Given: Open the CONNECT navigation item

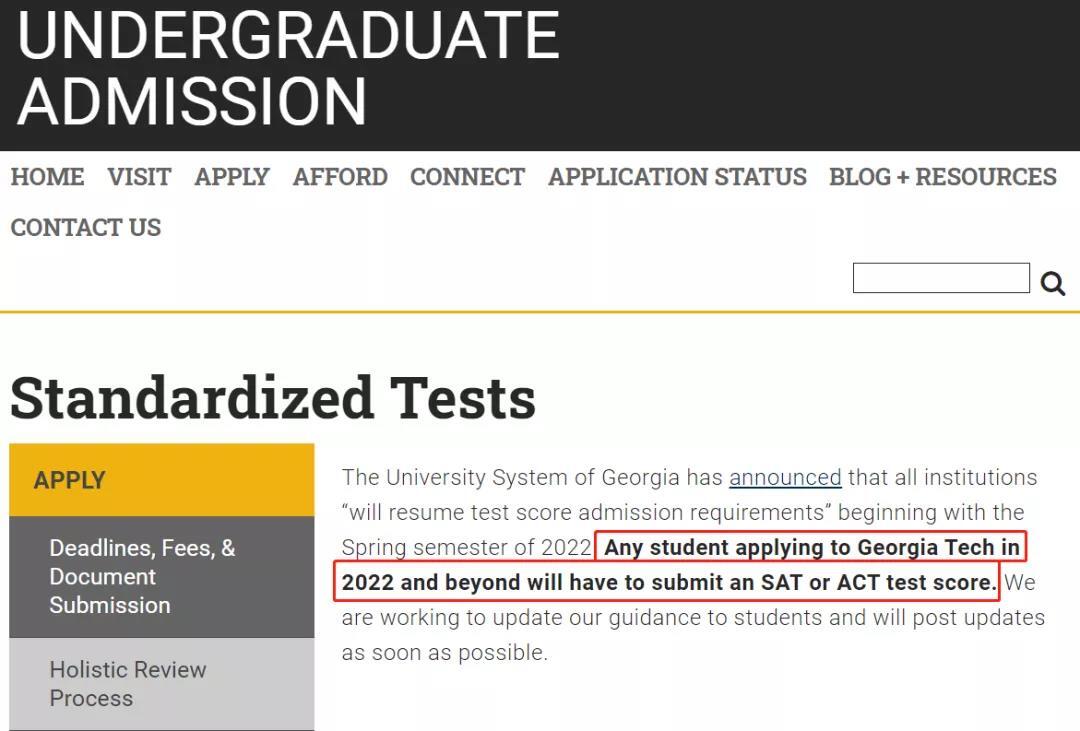Looking at the screenshot, I should click(468, 177).
